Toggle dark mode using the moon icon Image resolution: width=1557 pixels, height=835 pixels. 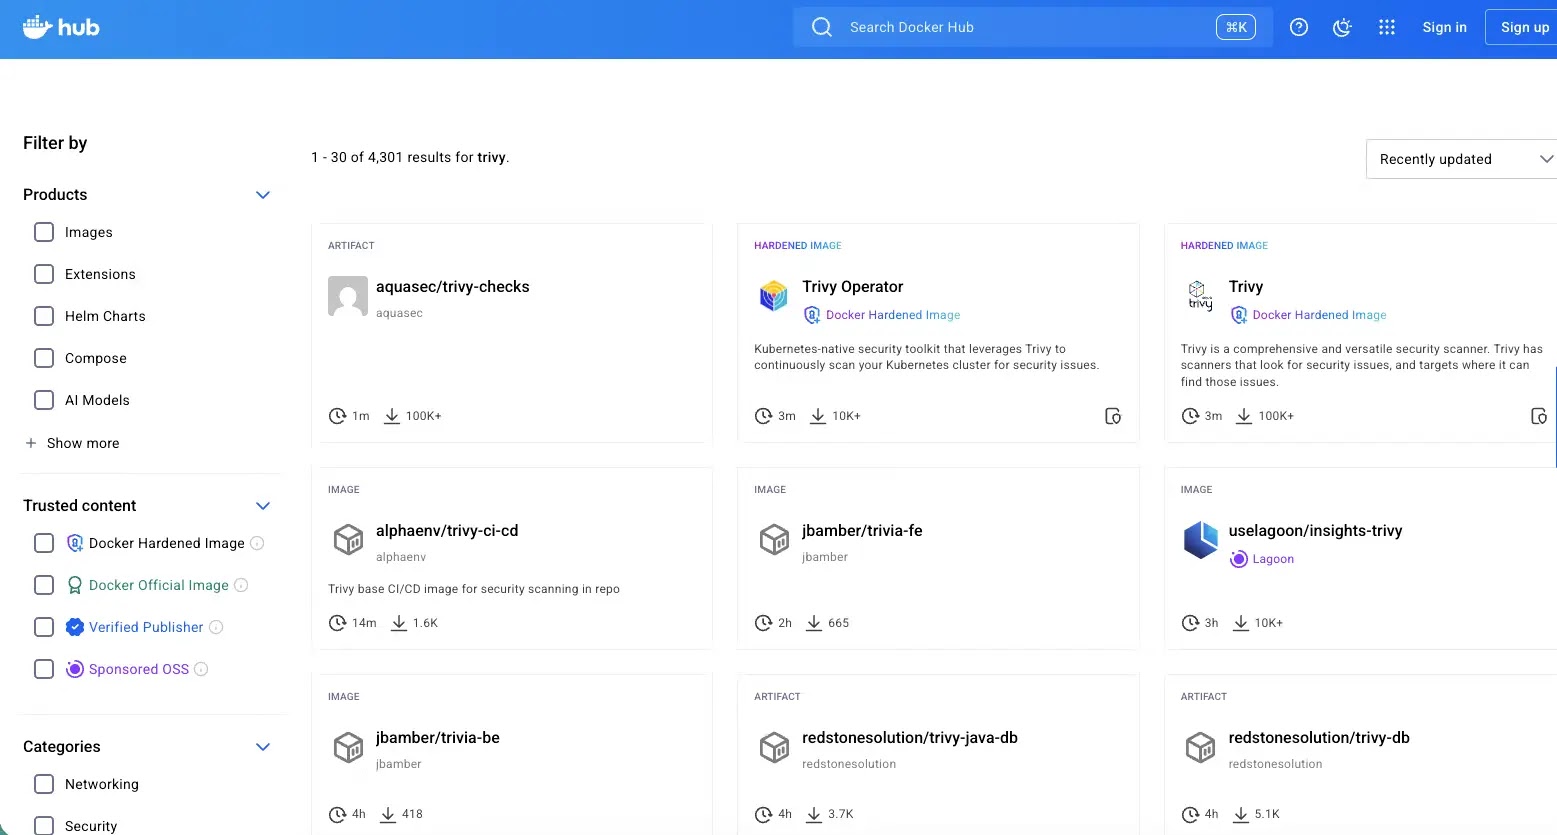pyautogui.click(x=1342, y=27)
